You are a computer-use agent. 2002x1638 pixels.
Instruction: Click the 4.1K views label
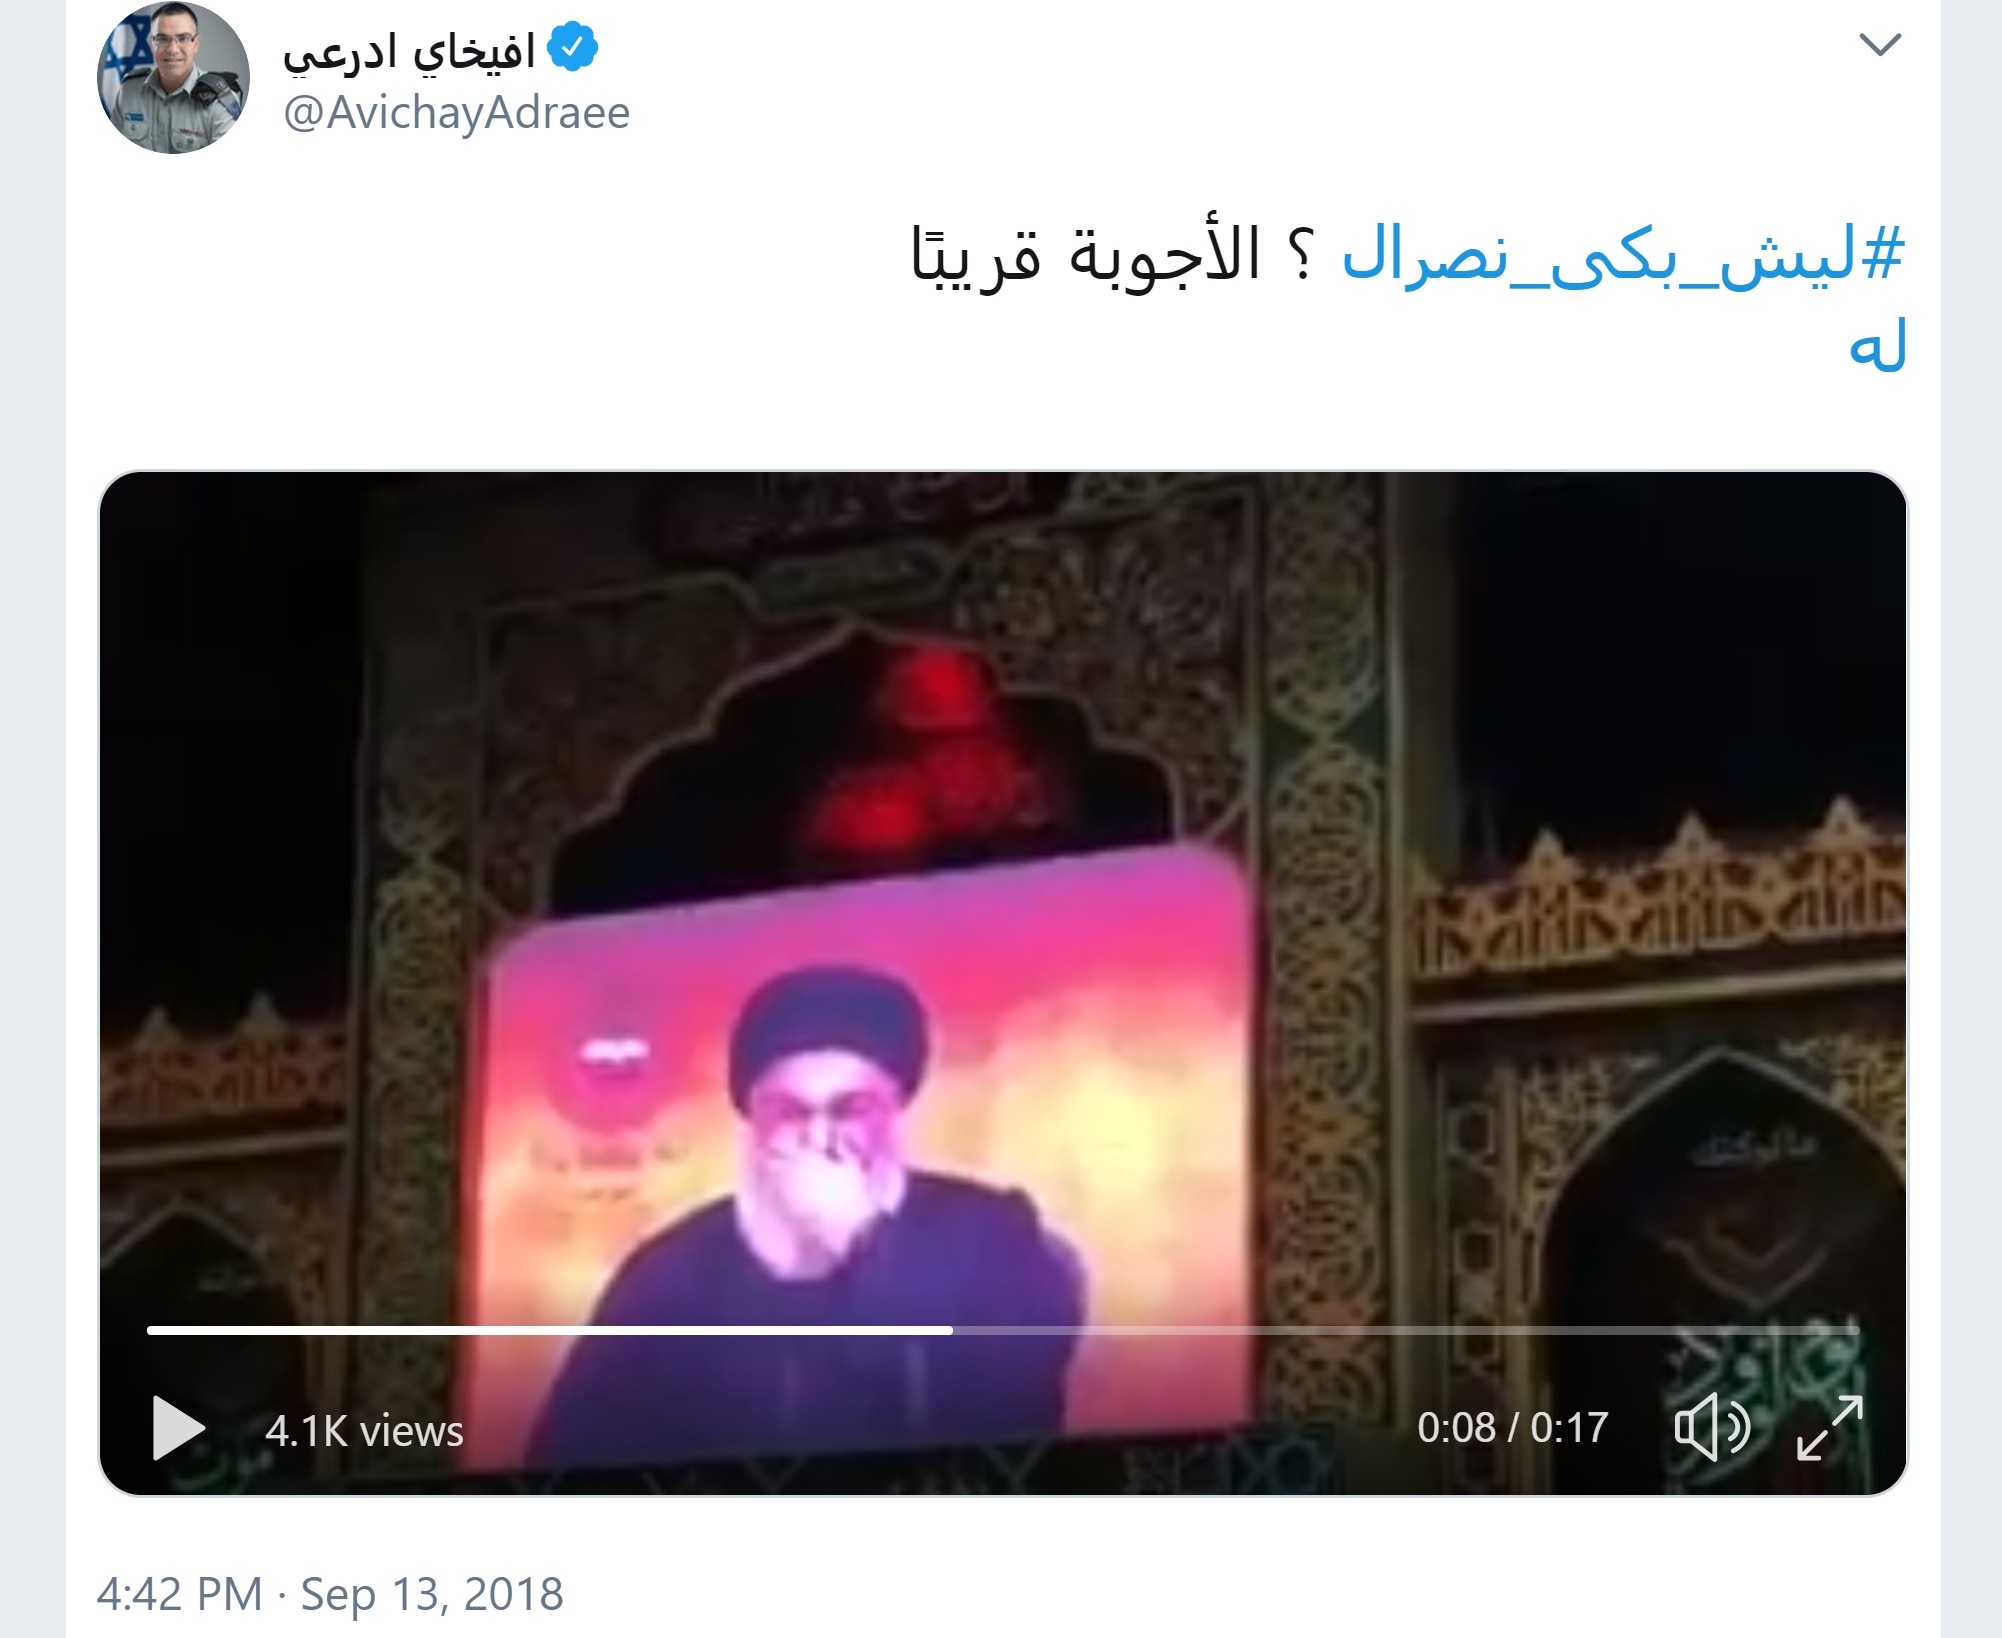pos(364,1431)
